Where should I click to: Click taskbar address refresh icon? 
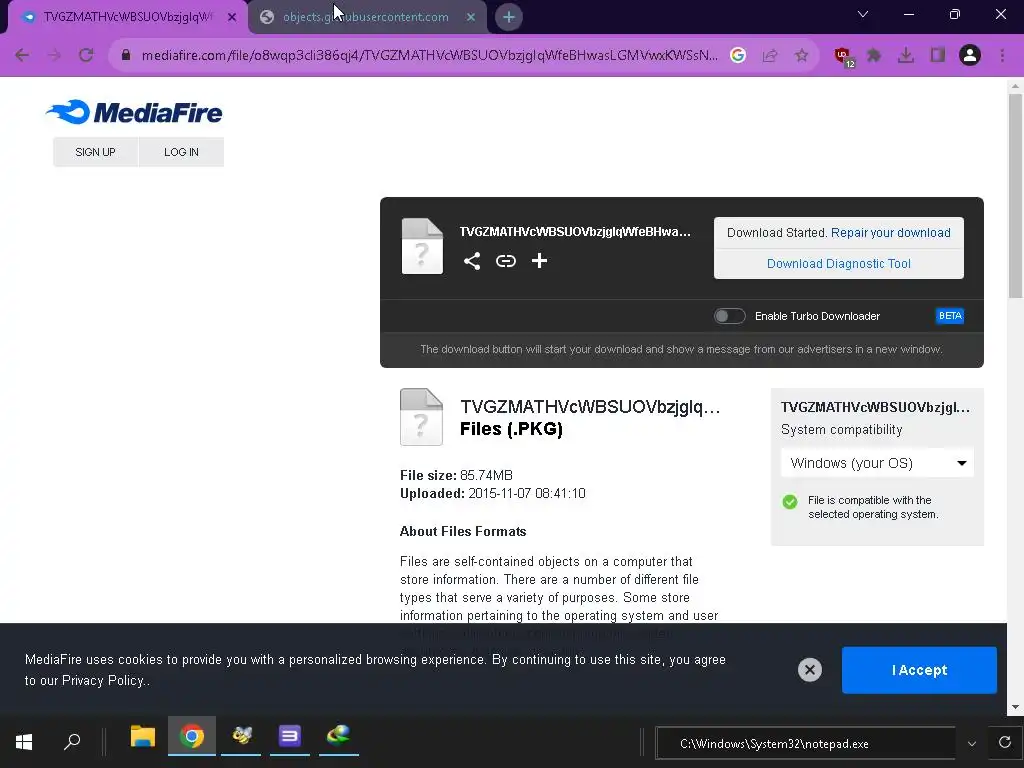tap(1004, 743)
